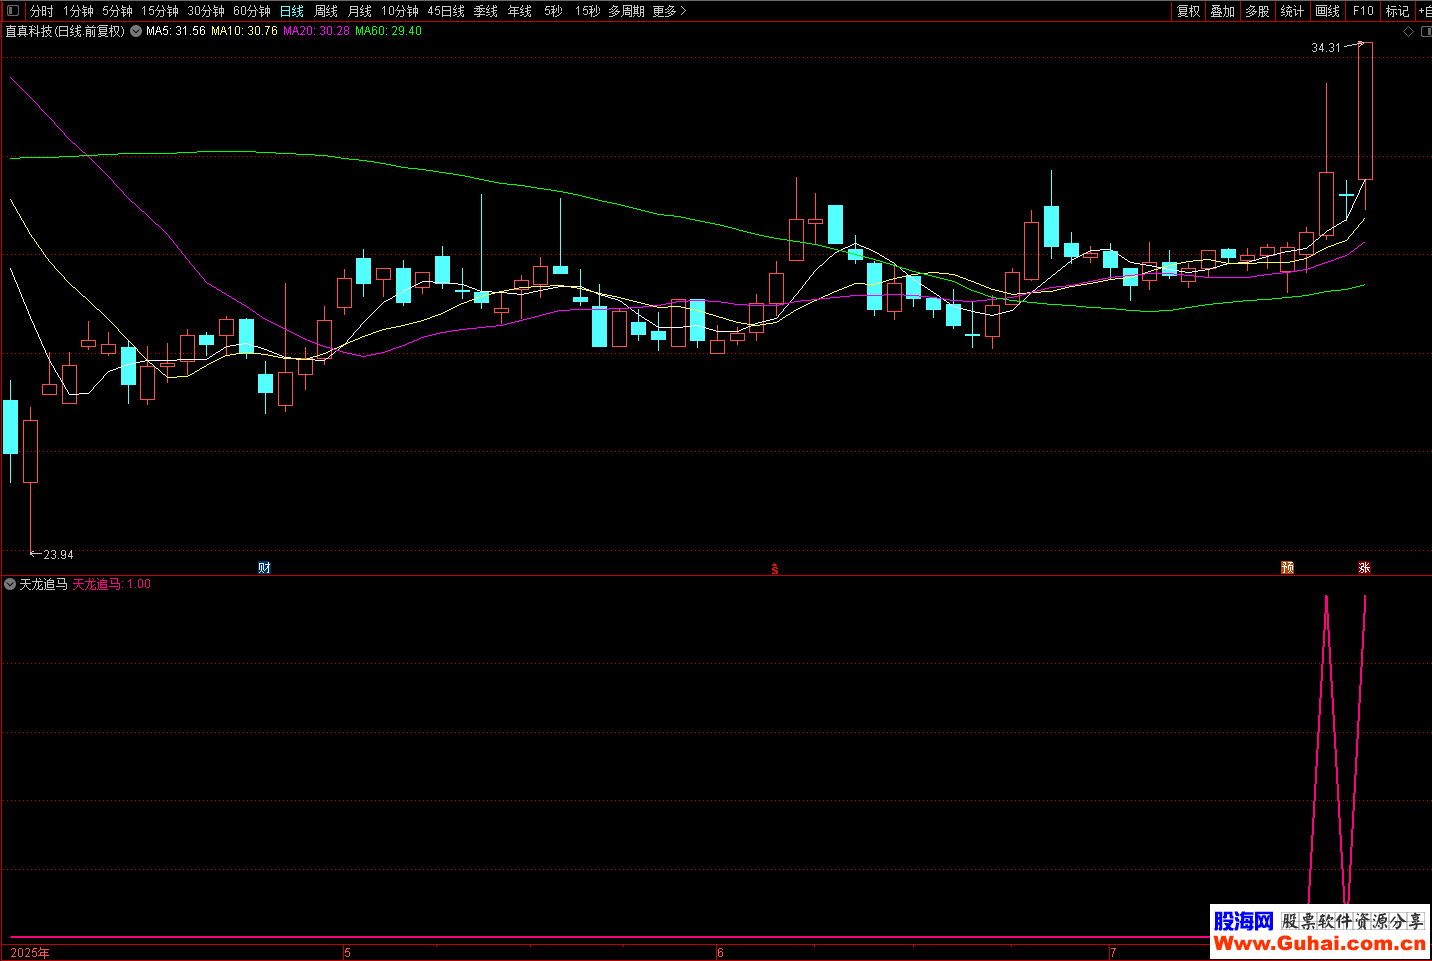The image size is (1432, 961).
Task: Click the 多股 multi-stock button
Action: click(1257, 11)
